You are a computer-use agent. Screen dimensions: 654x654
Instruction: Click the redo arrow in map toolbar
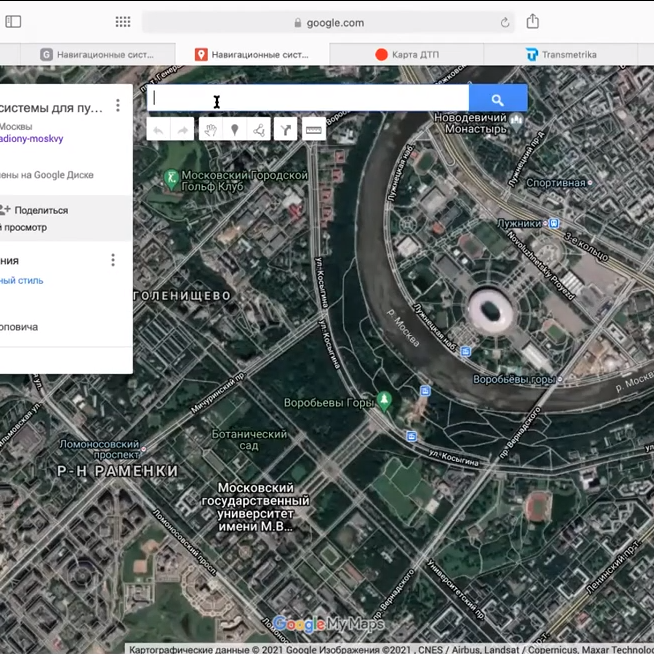[183, 130]
